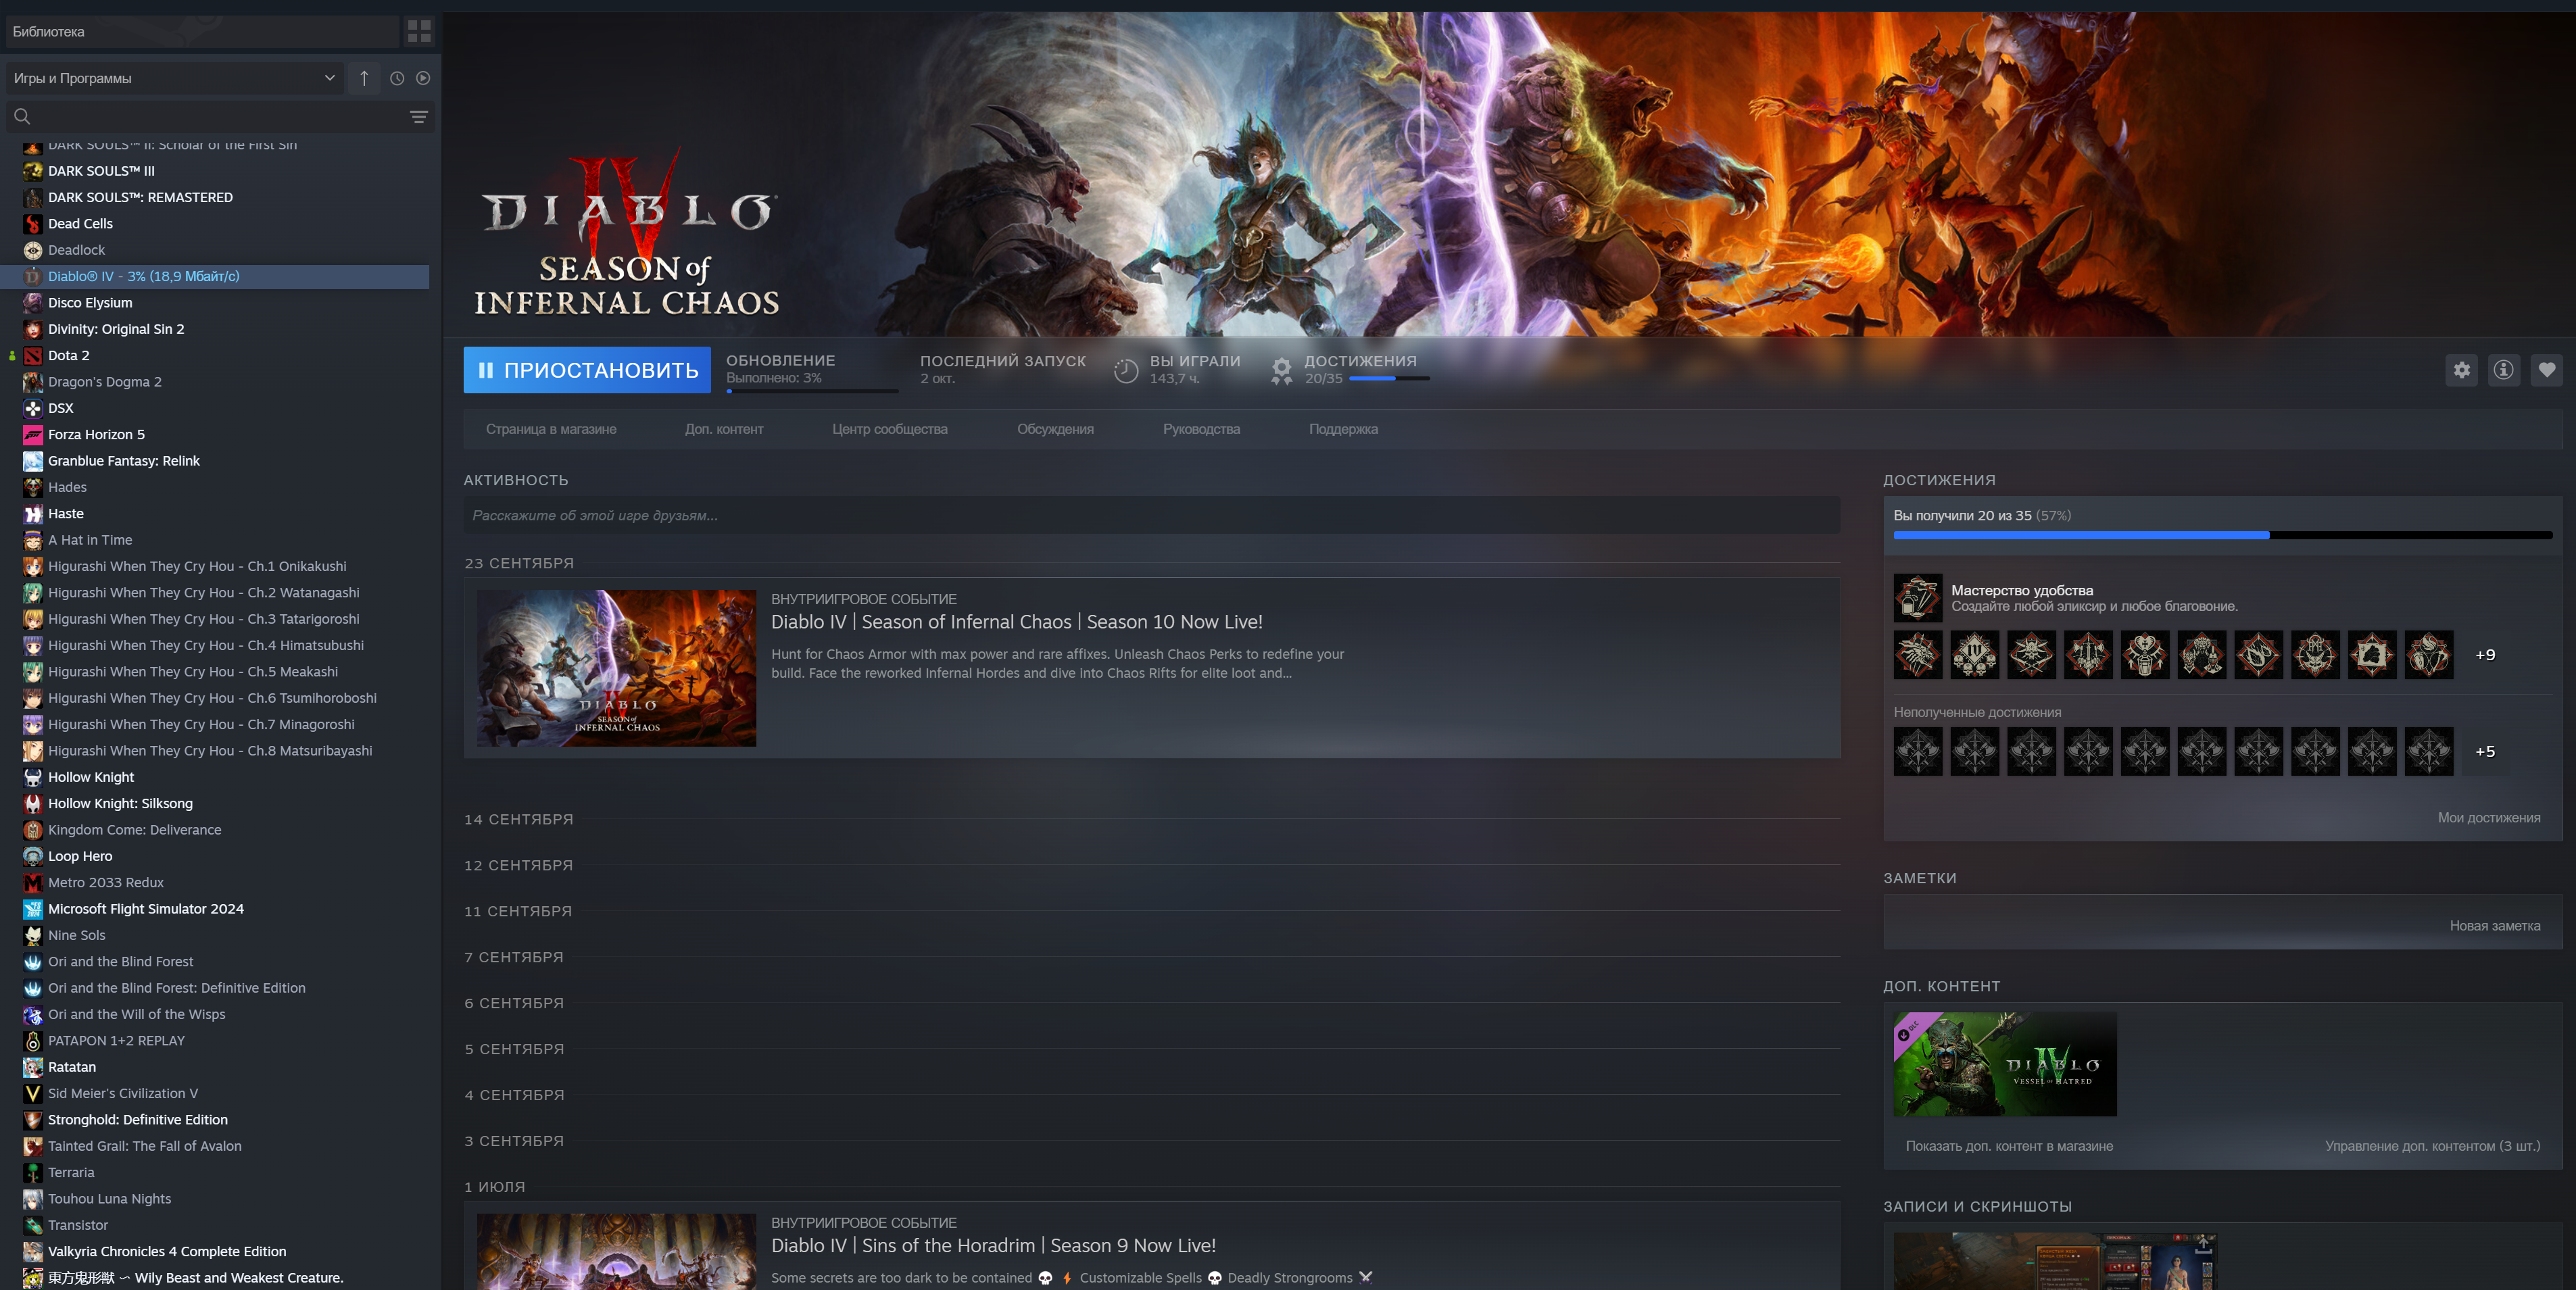
Task: Pause download with Приостановить button
Action: point(587,370)
